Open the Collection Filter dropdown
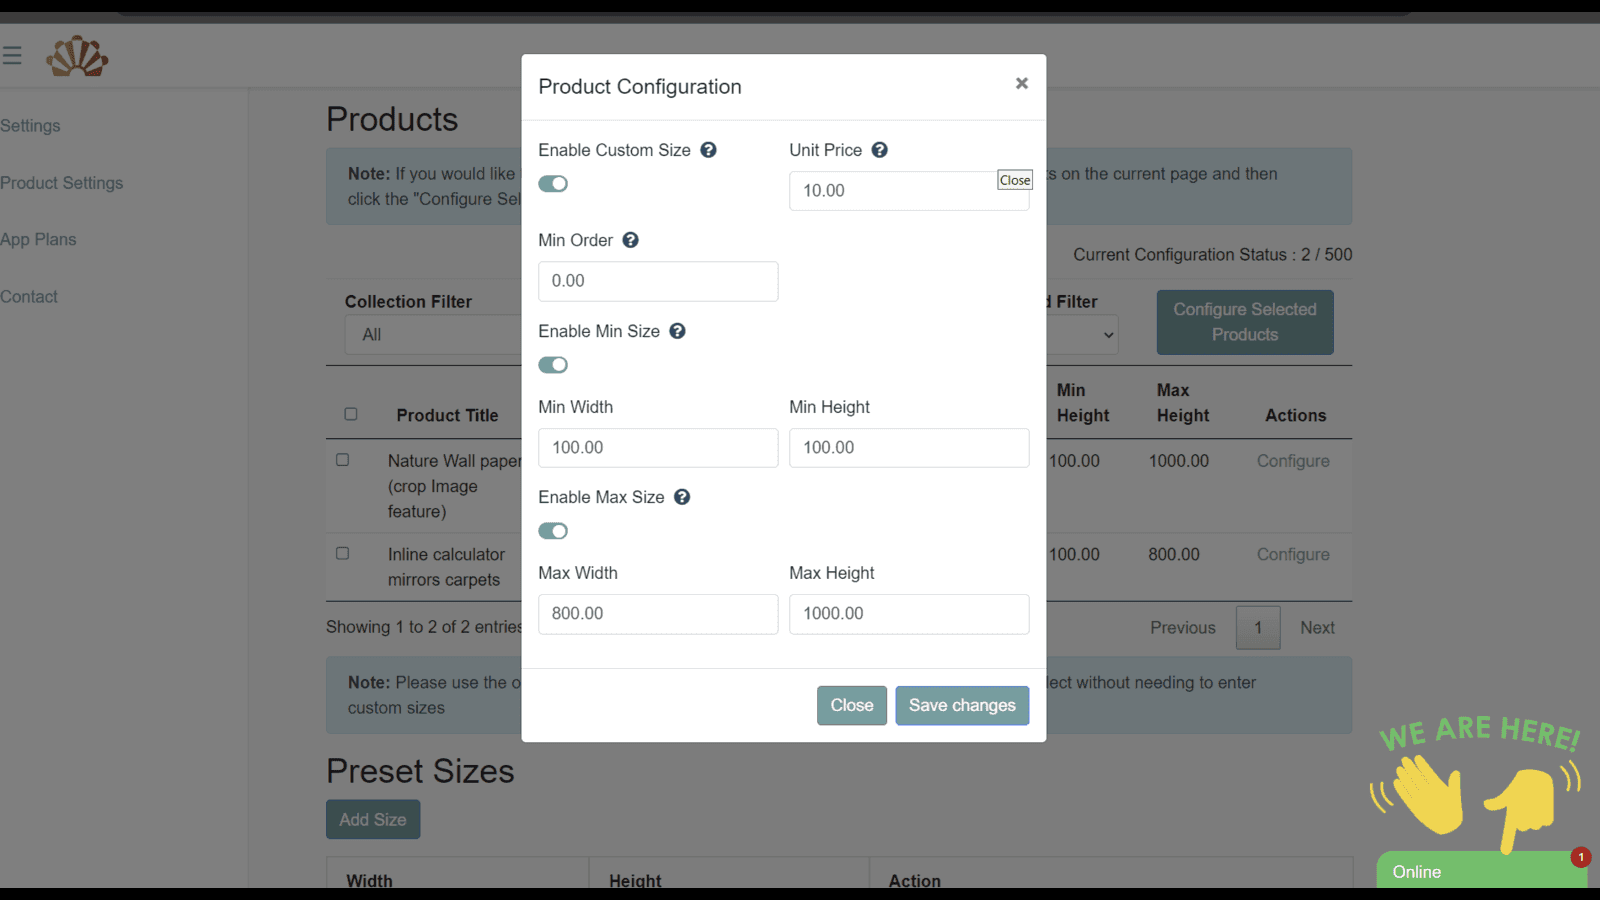1600x900 pixels. (x=432, y=335)
